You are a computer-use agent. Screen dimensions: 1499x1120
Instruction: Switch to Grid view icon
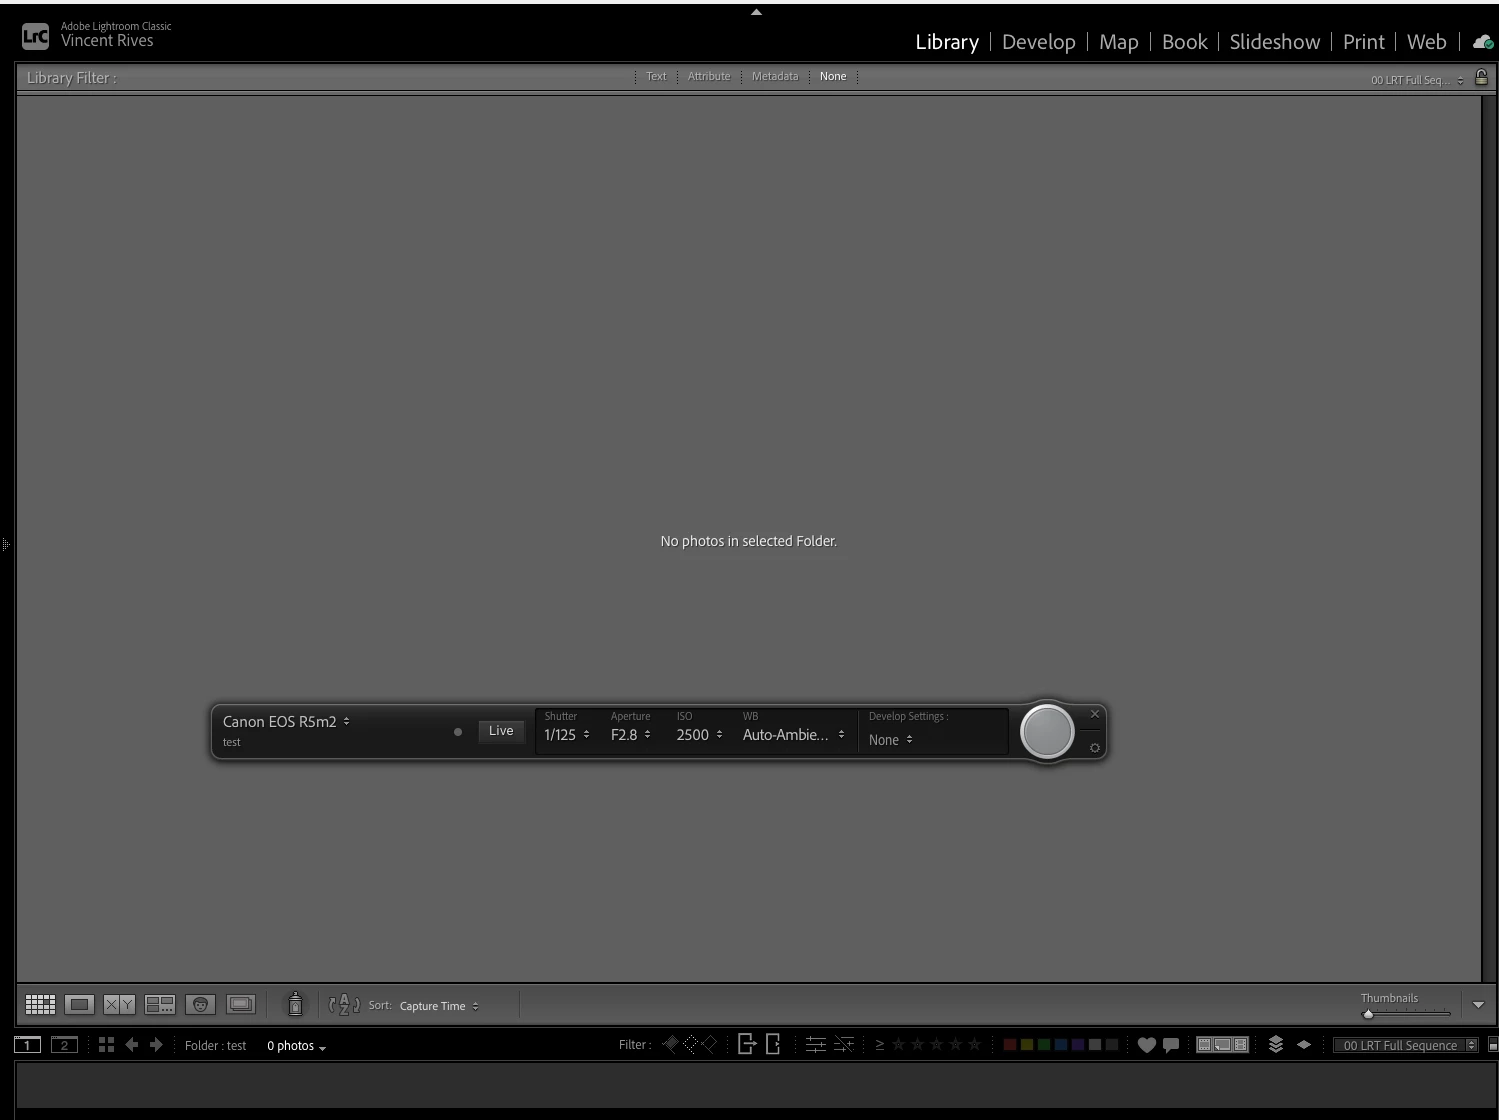pos(40,1005)
